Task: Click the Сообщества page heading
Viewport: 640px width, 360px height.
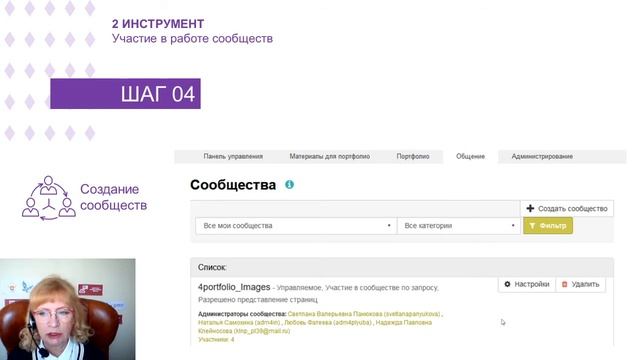Action: tap(233, 185)
